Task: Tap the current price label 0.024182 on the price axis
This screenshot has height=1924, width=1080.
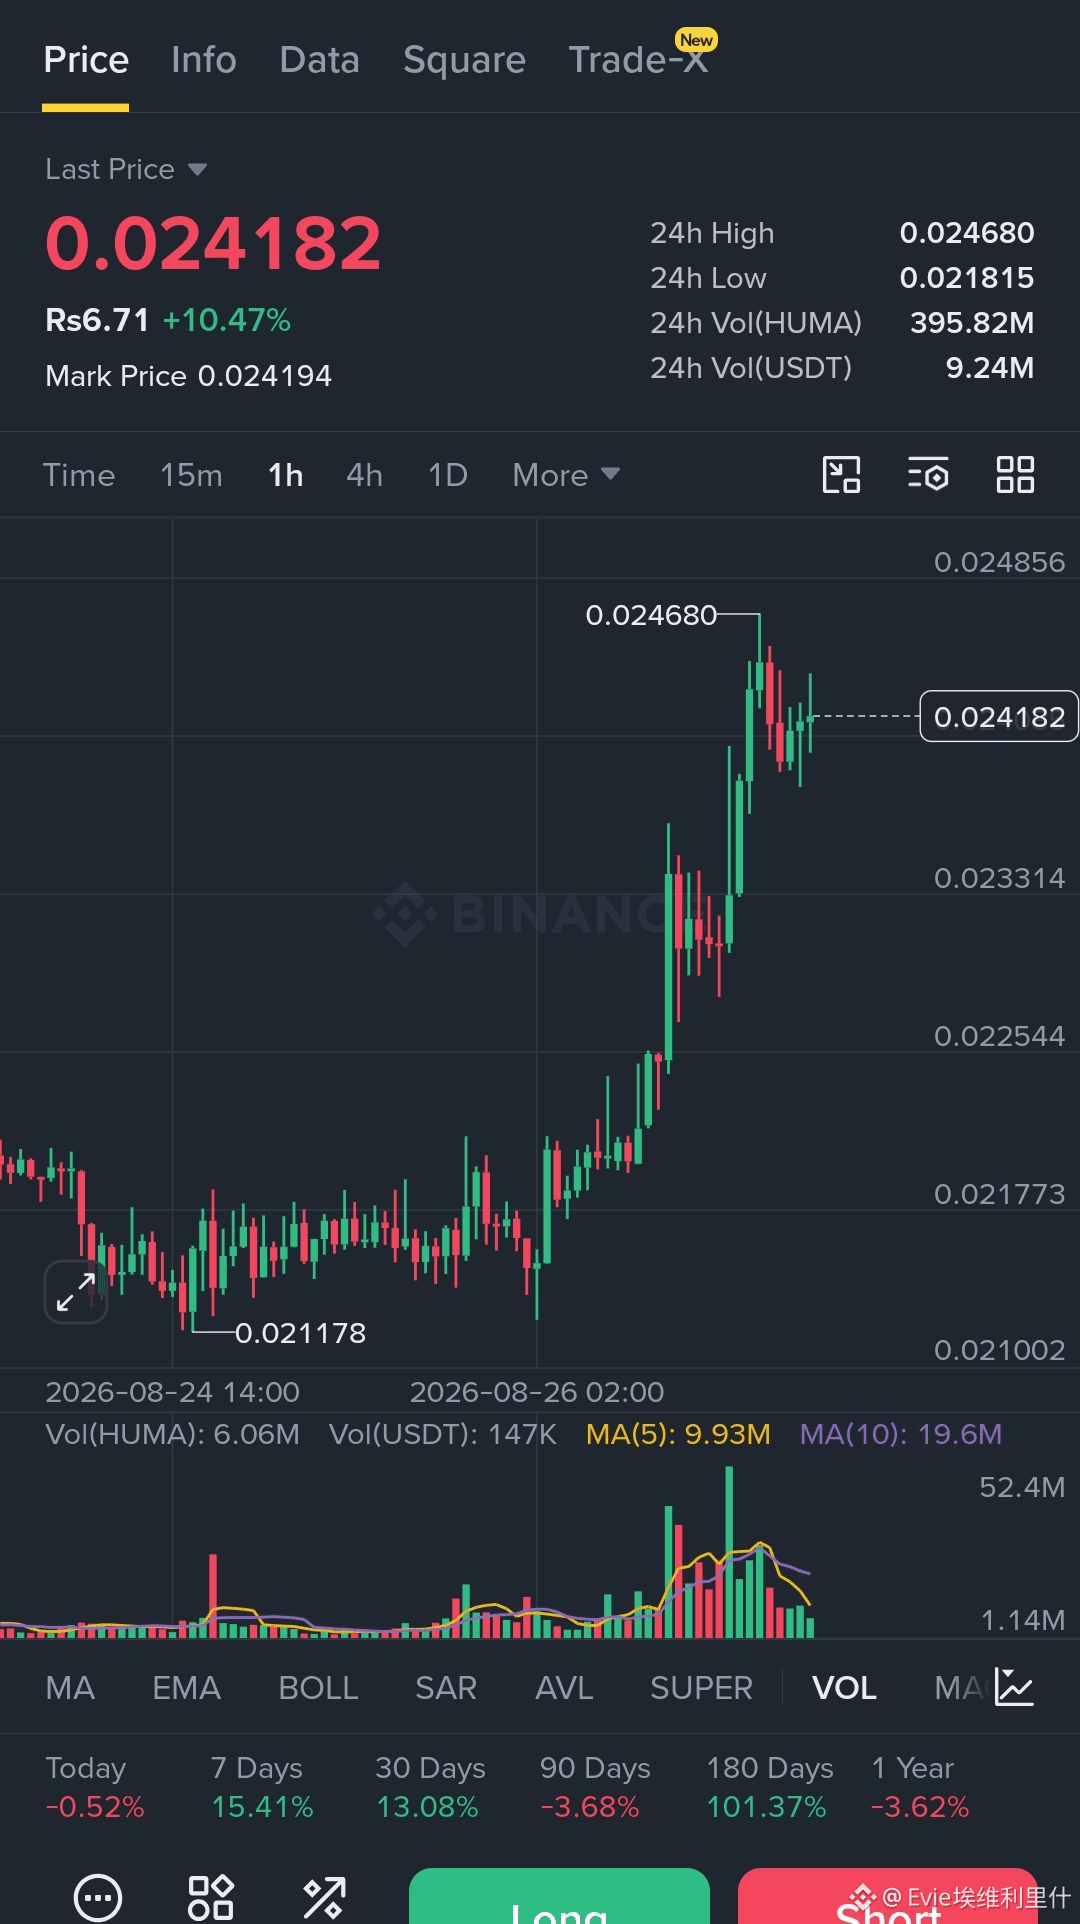Action: [x=999, y=716]
